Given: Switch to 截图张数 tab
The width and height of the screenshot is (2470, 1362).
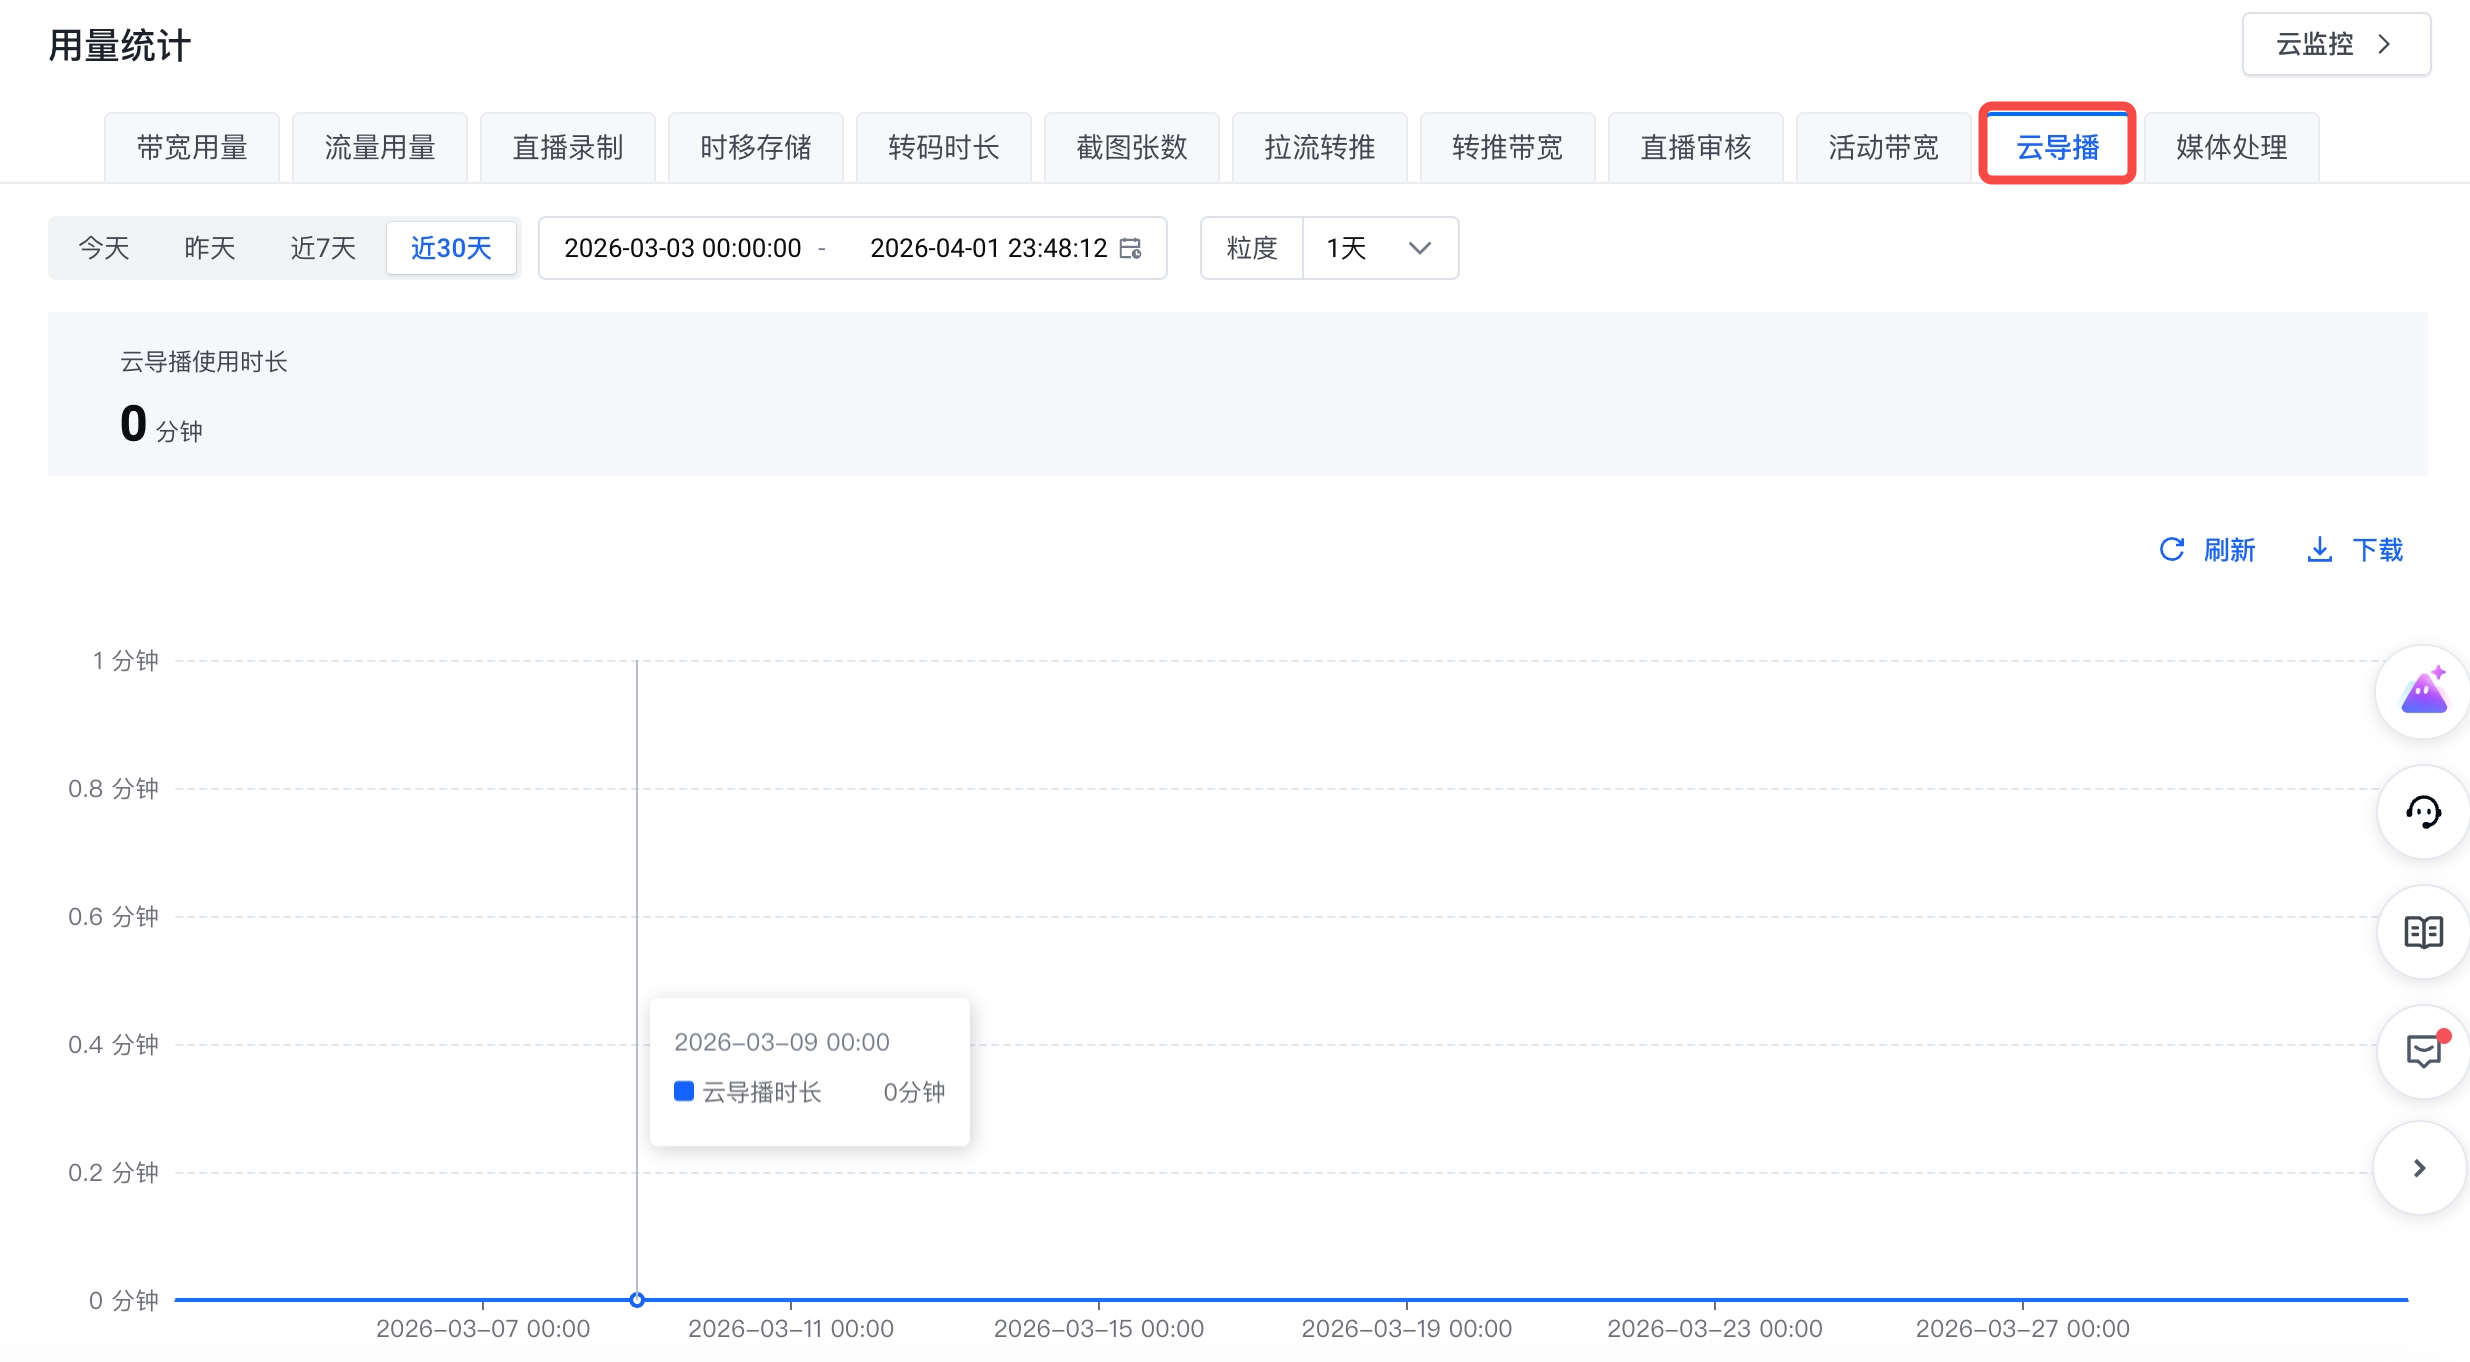Looking at the screenshot, I should point(1132,148).
